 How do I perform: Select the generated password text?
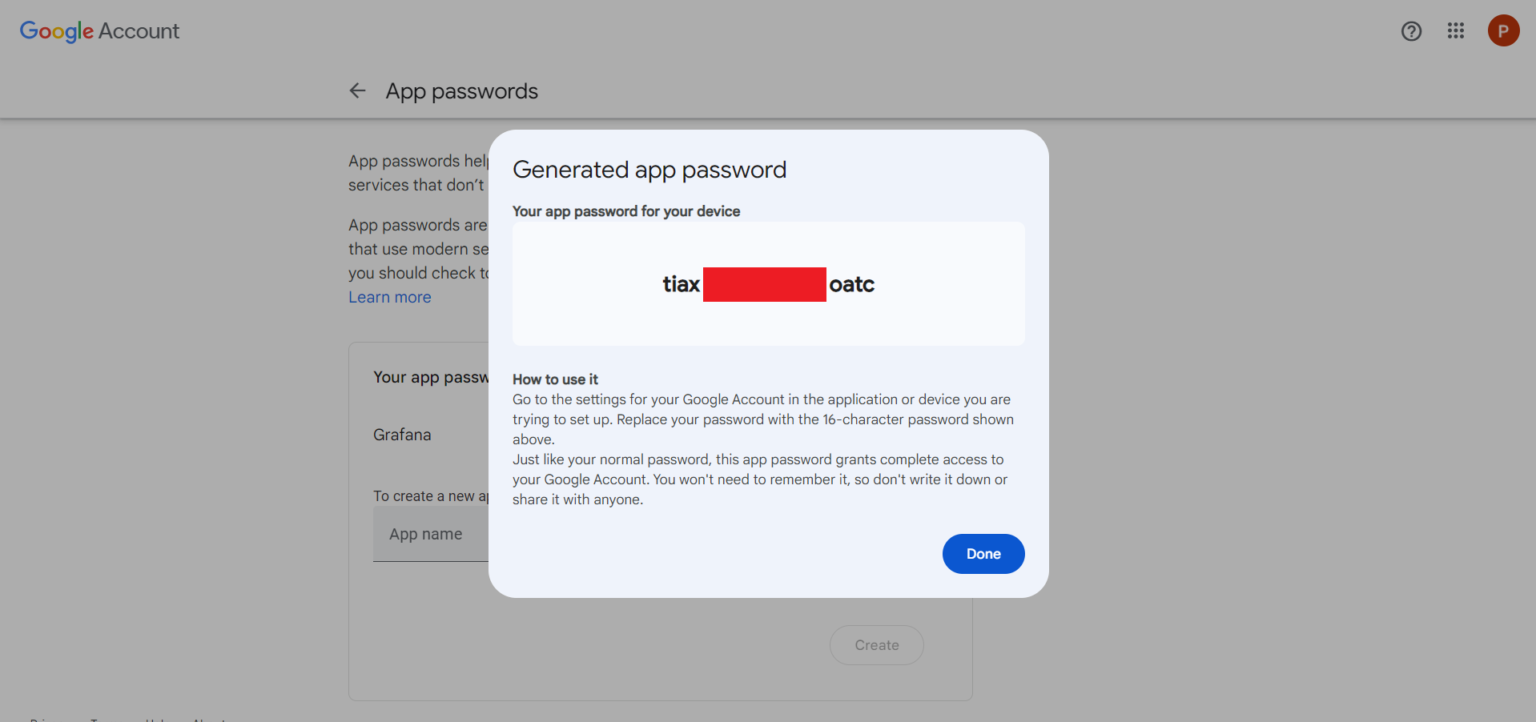point(767,284)
